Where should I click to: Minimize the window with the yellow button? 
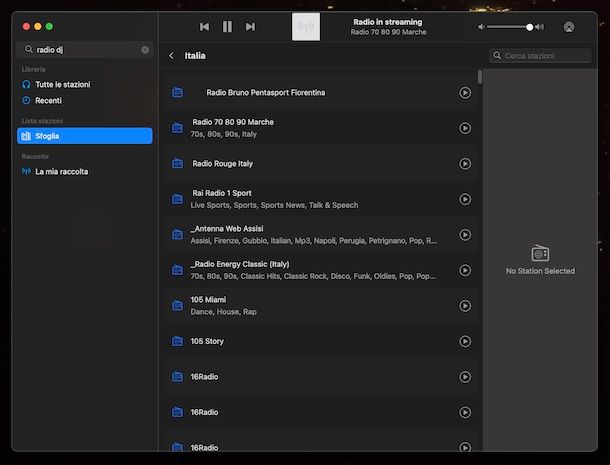[38, 26]
